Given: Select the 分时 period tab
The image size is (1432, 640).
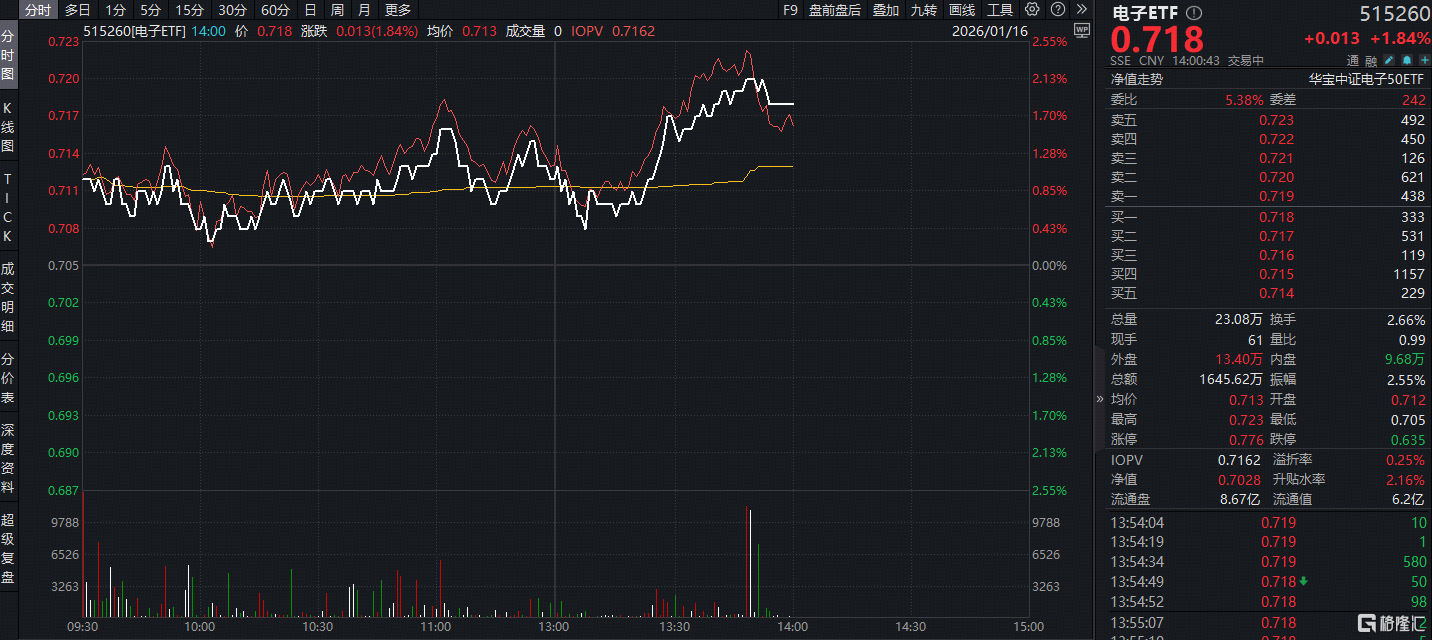Looking at the screenshot, I should coord(37,10).
